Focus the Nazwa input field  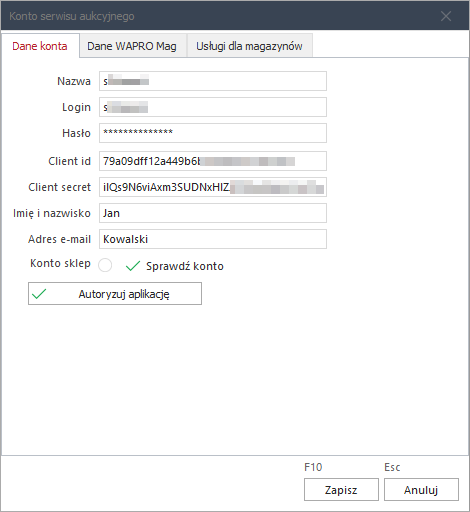pyautogui.click(x=213, y=81)
